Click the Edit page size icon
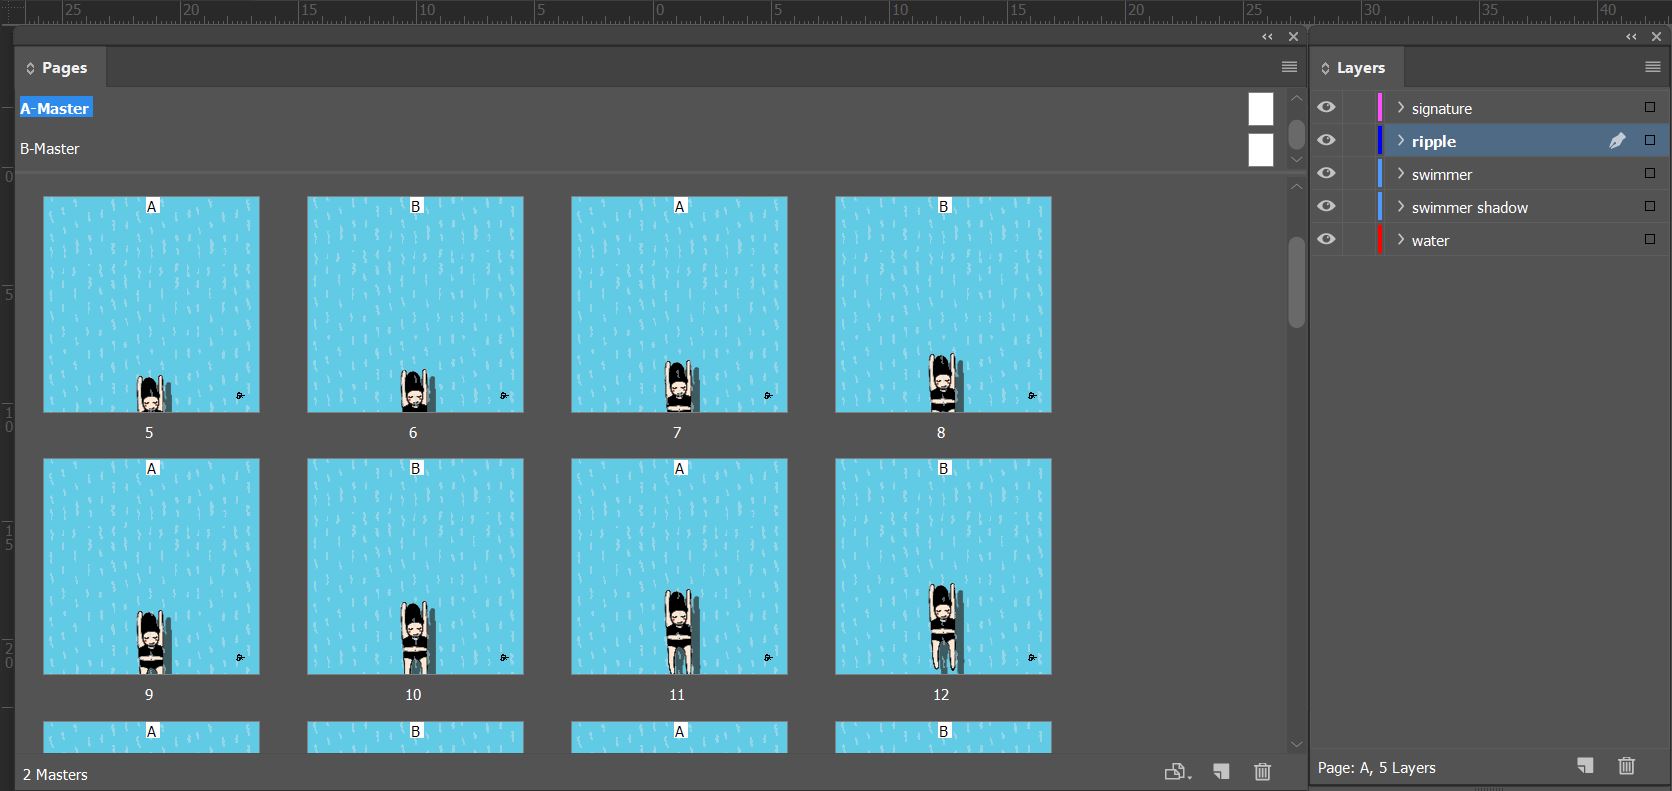1672x791 pixels. [1178, 772]
